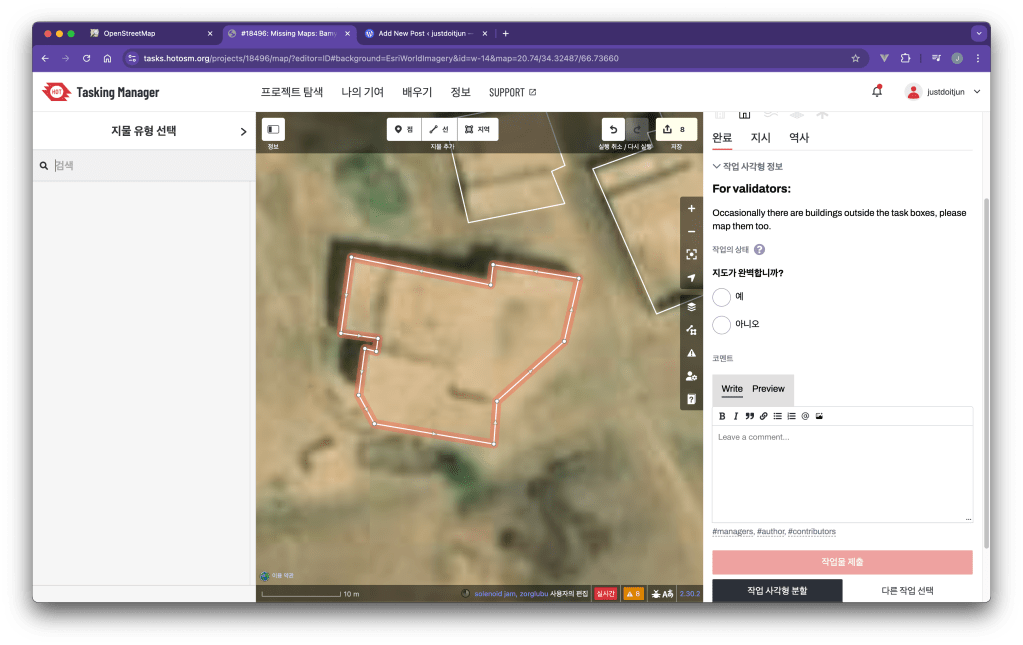The image size is (1023, 645).
Task: Open the background layers panel
Action: (691, 307)
